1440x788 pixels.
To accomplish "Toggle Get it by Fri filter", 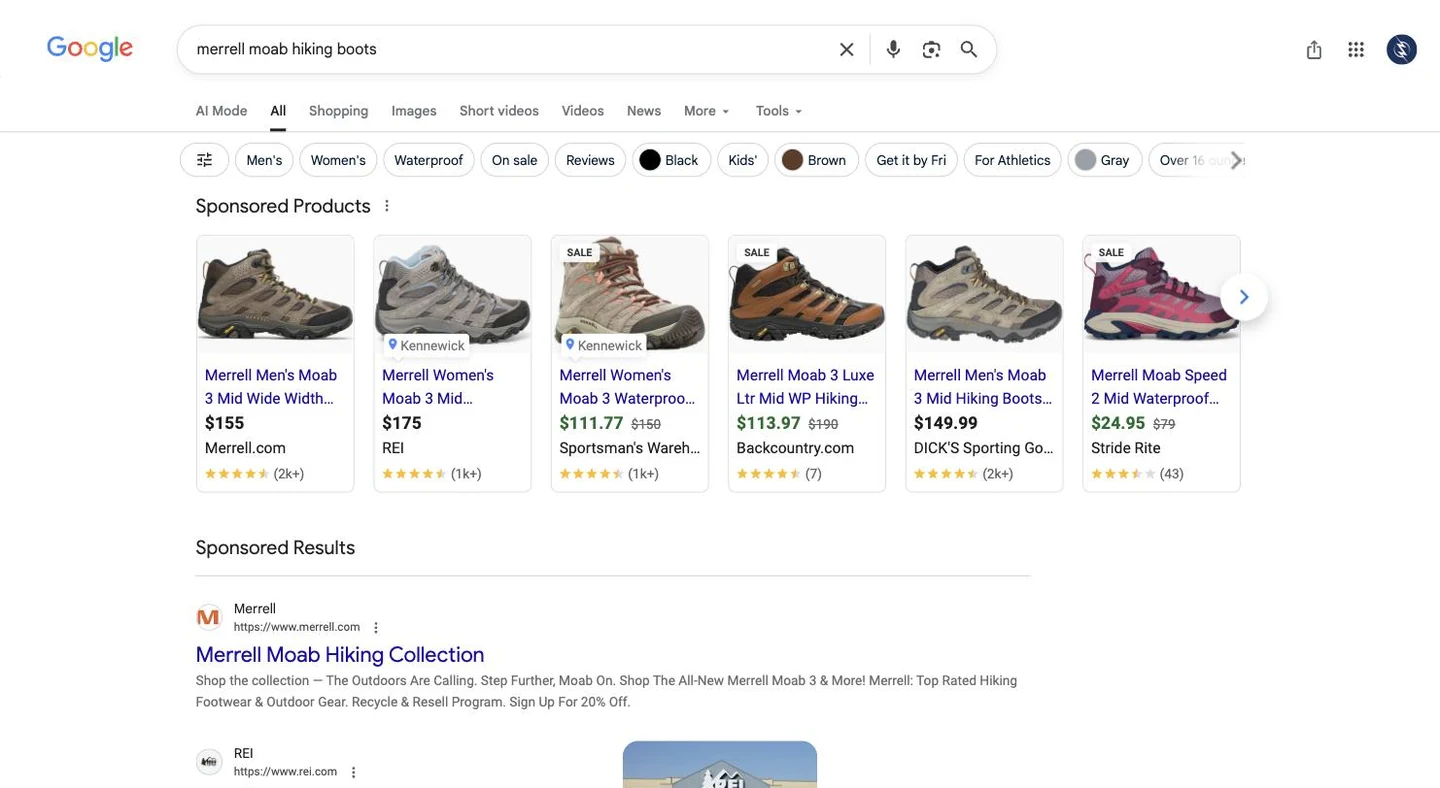I will pyautogui.click(x=911, y=160).
